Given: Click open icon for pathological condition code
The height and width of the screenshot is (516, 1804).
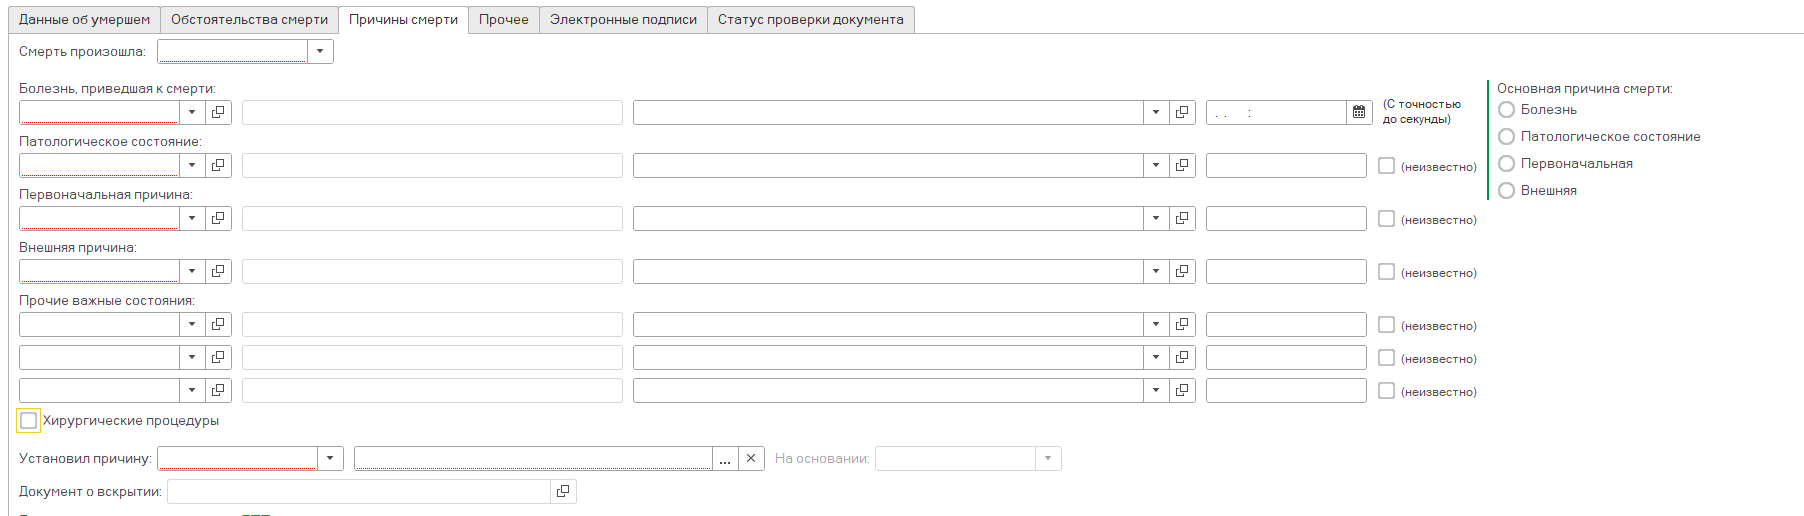Looking at the screenshot, I should click(218, 165).
